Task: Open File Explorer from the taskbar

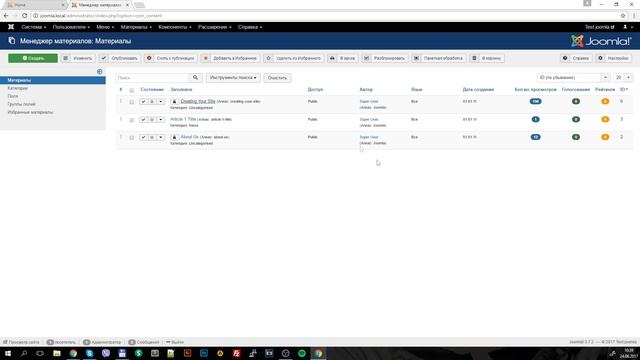Action: click(57, 353)
